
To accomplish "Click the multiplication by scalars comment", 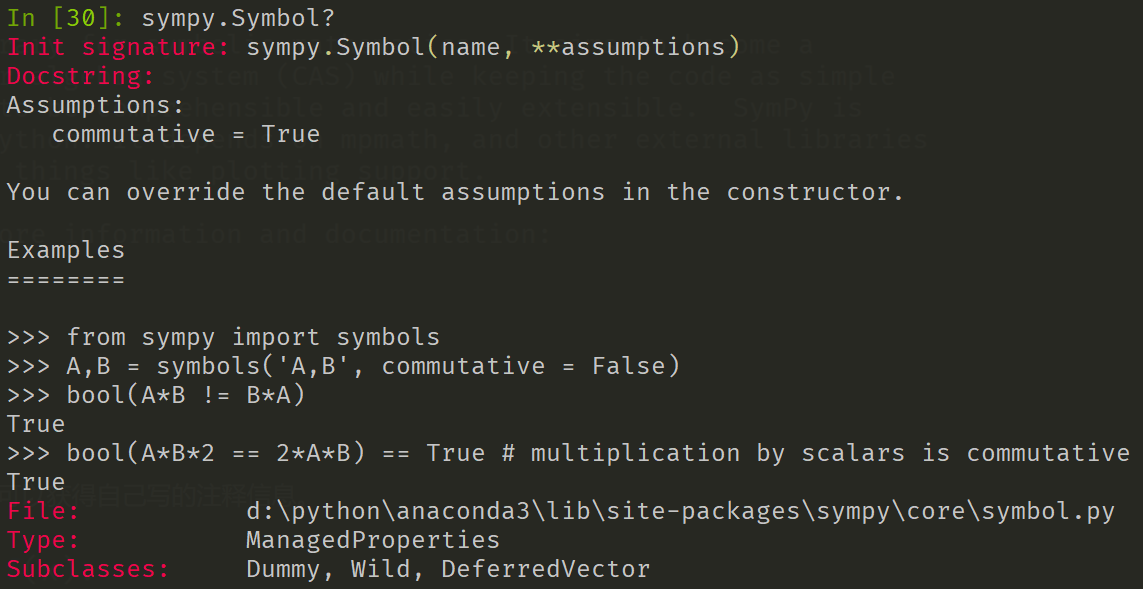I will click(815, 453).
